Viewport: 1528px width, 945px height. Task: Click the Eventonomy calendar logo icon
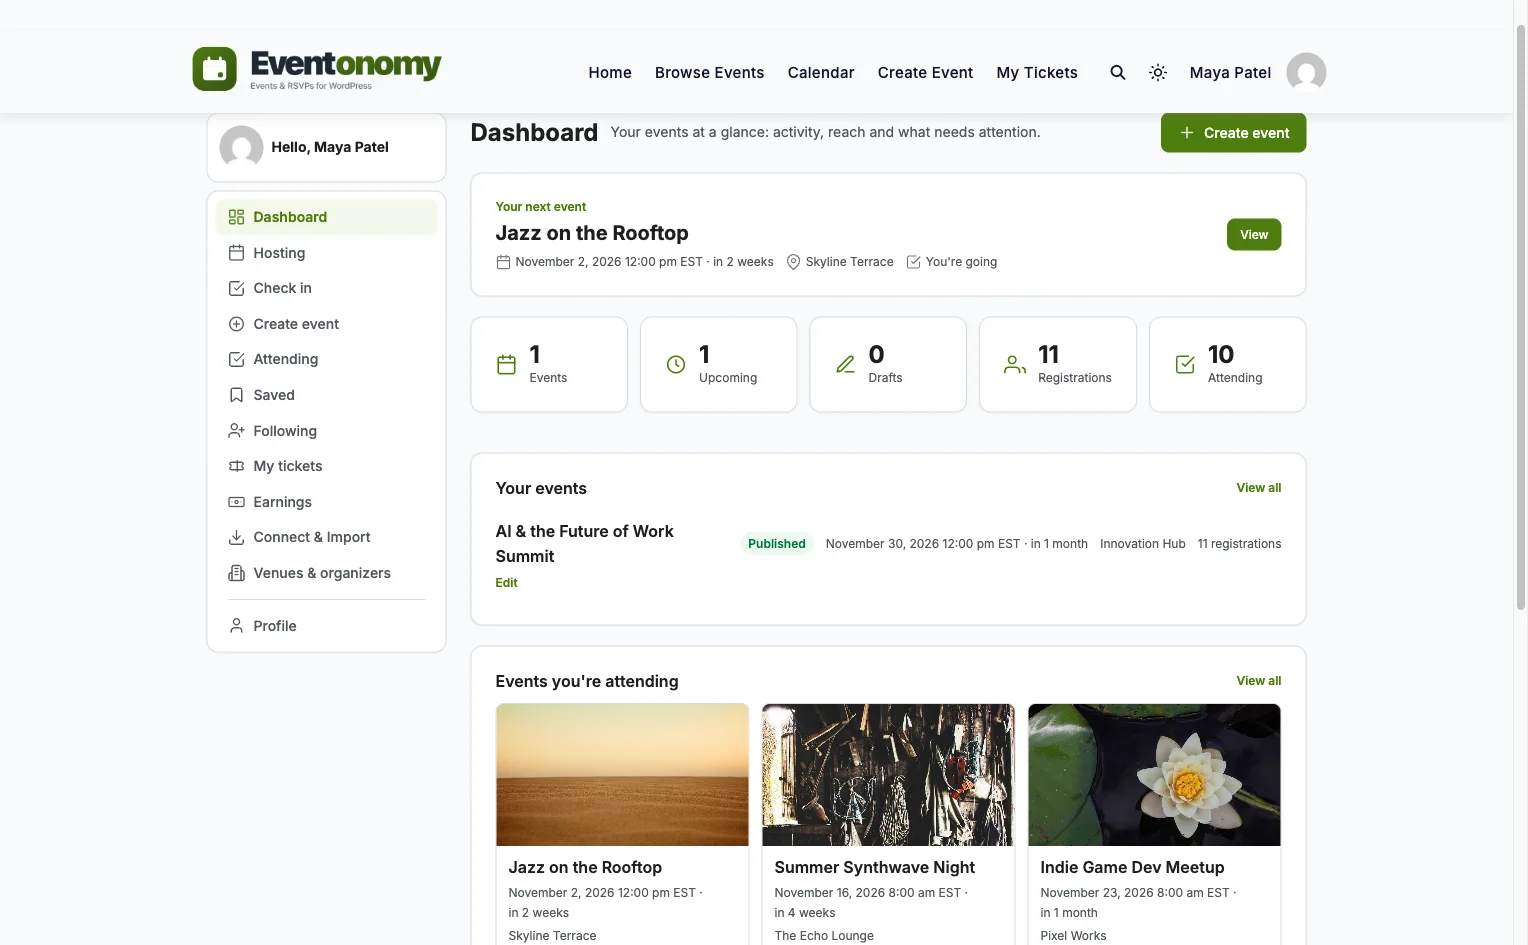point(214,69)
